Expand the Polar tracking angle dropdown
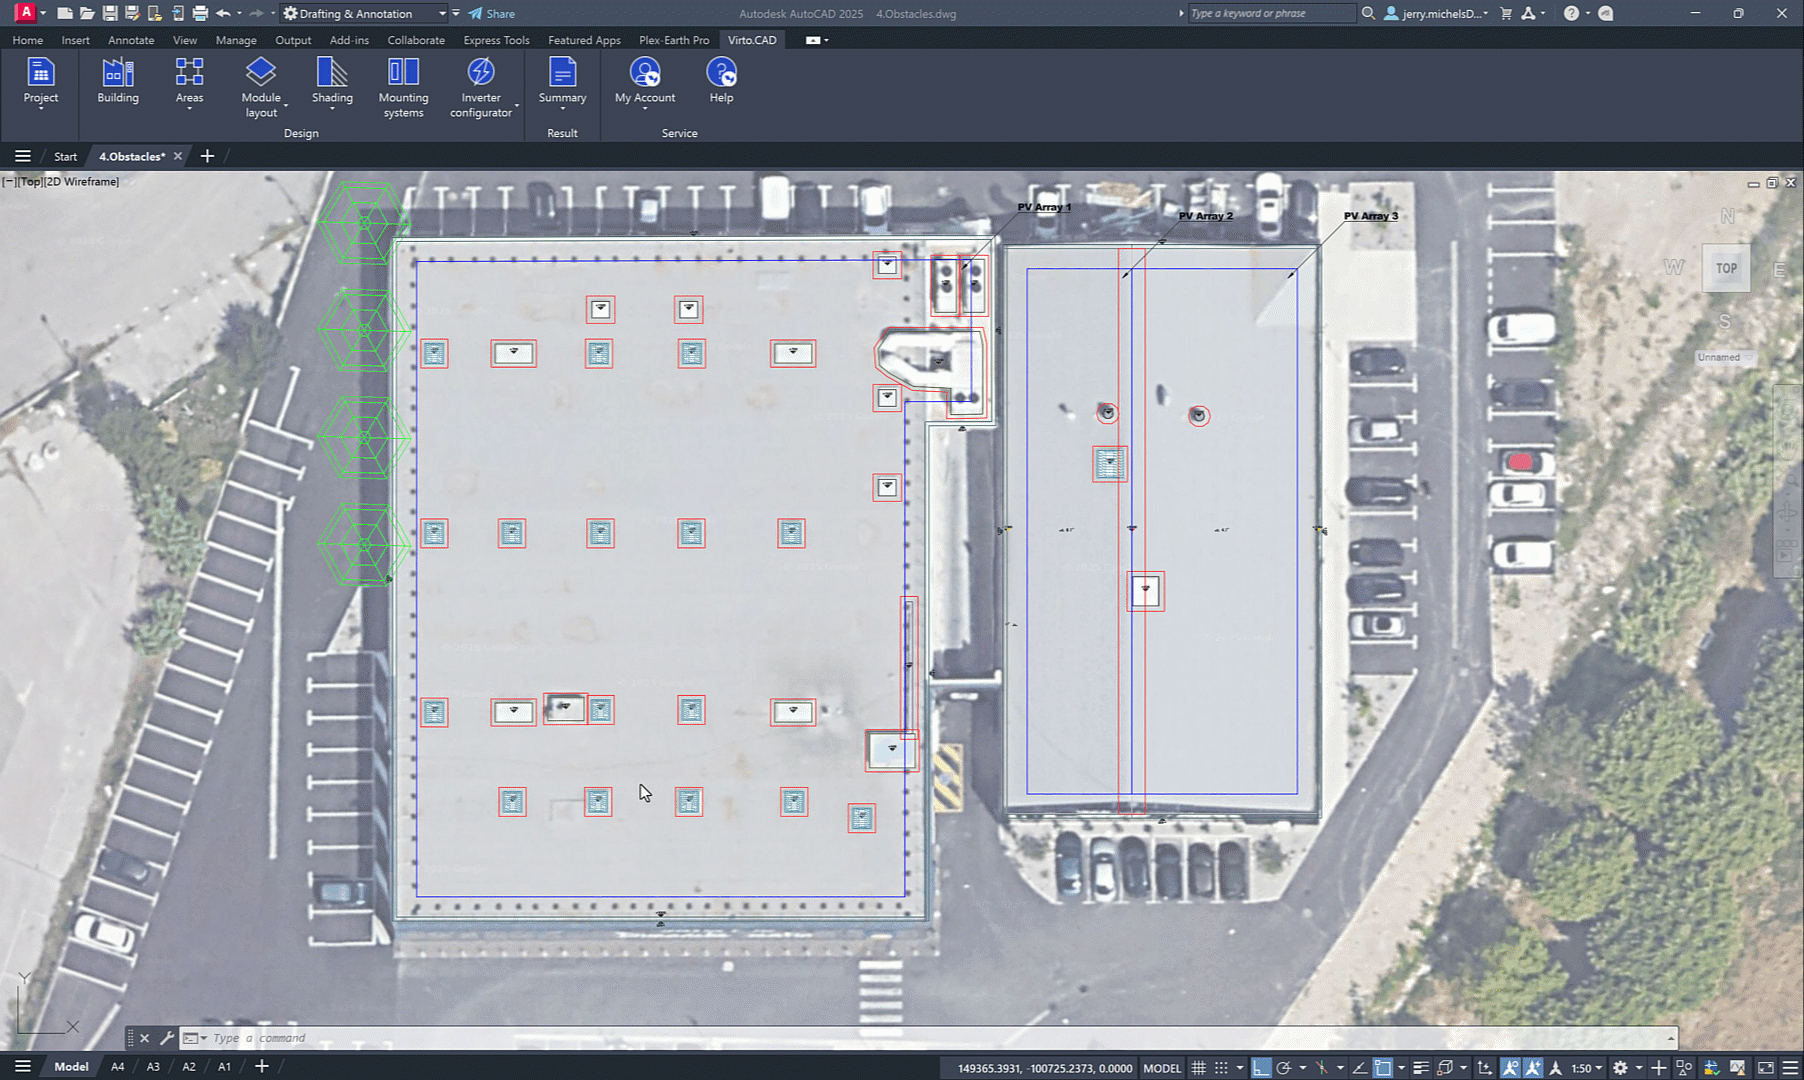Image resolution: width=1804 pixels, height=1080 pixels. 1303,1067
